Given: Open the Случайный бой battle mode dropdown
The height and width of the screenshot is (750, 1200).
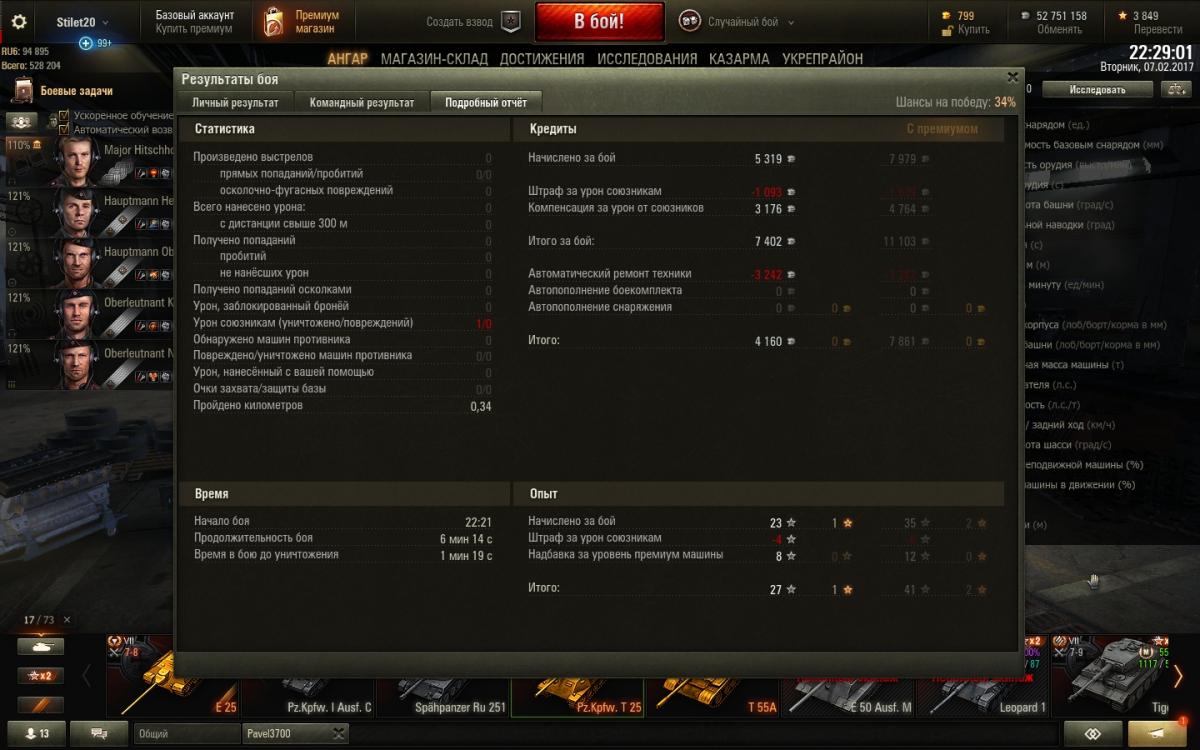Looking at the screenshot, I should (738, 22).
